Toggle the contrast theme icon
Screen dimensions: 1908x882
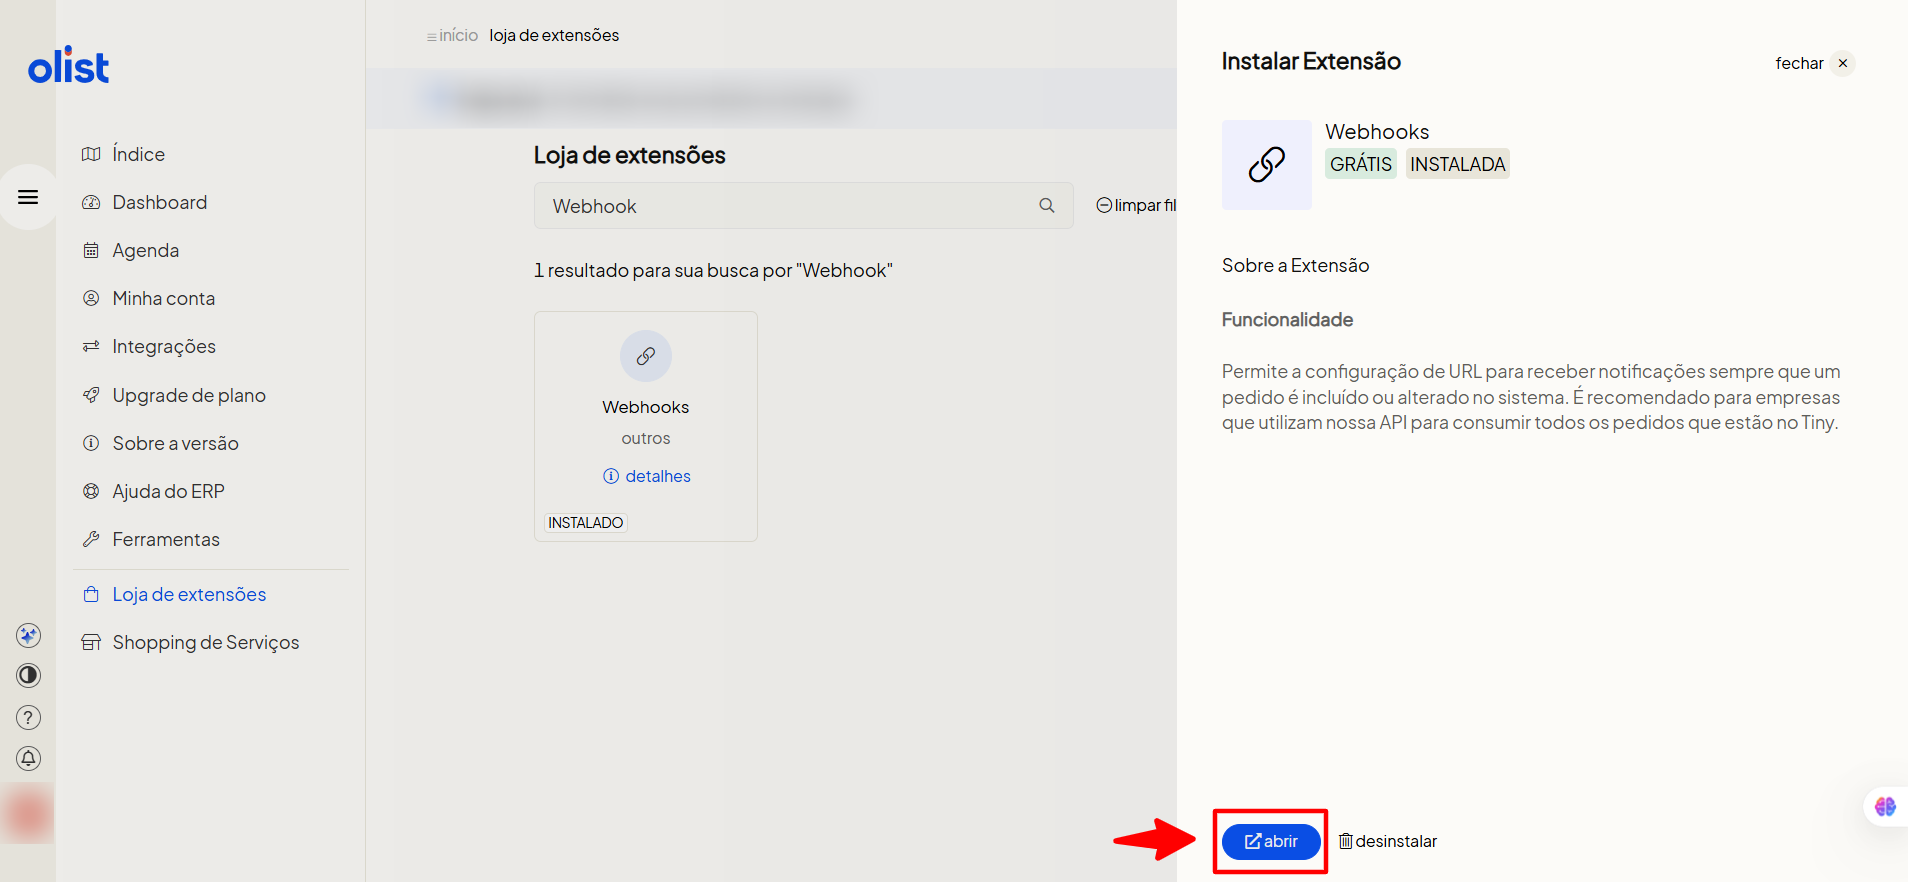click(28, 676)
